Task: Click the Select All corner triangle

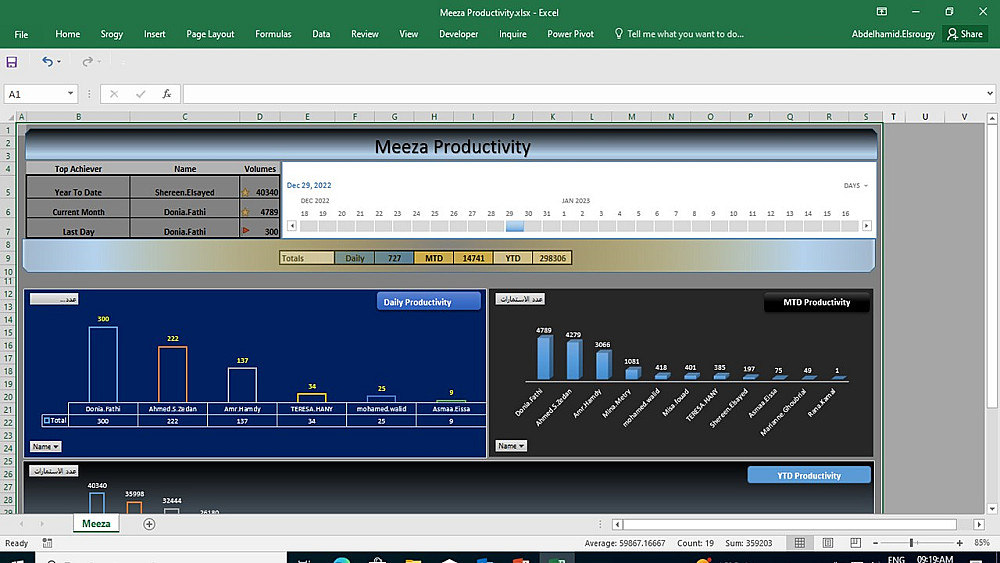Action: [x=10, y=117]
